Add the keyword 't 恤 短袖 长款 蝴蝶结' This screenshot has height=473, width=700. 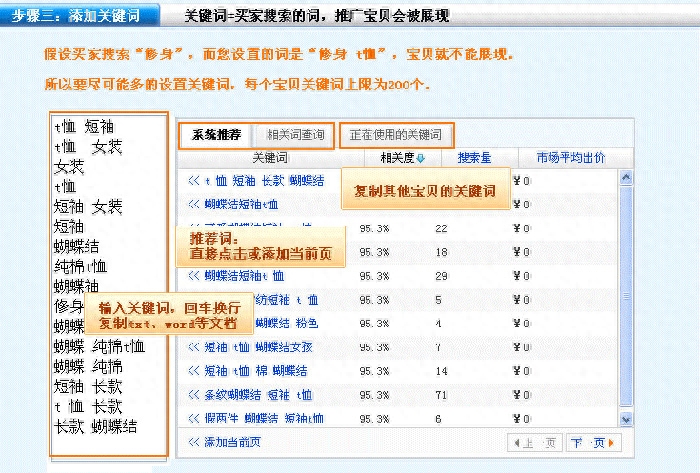click(264, 181)
